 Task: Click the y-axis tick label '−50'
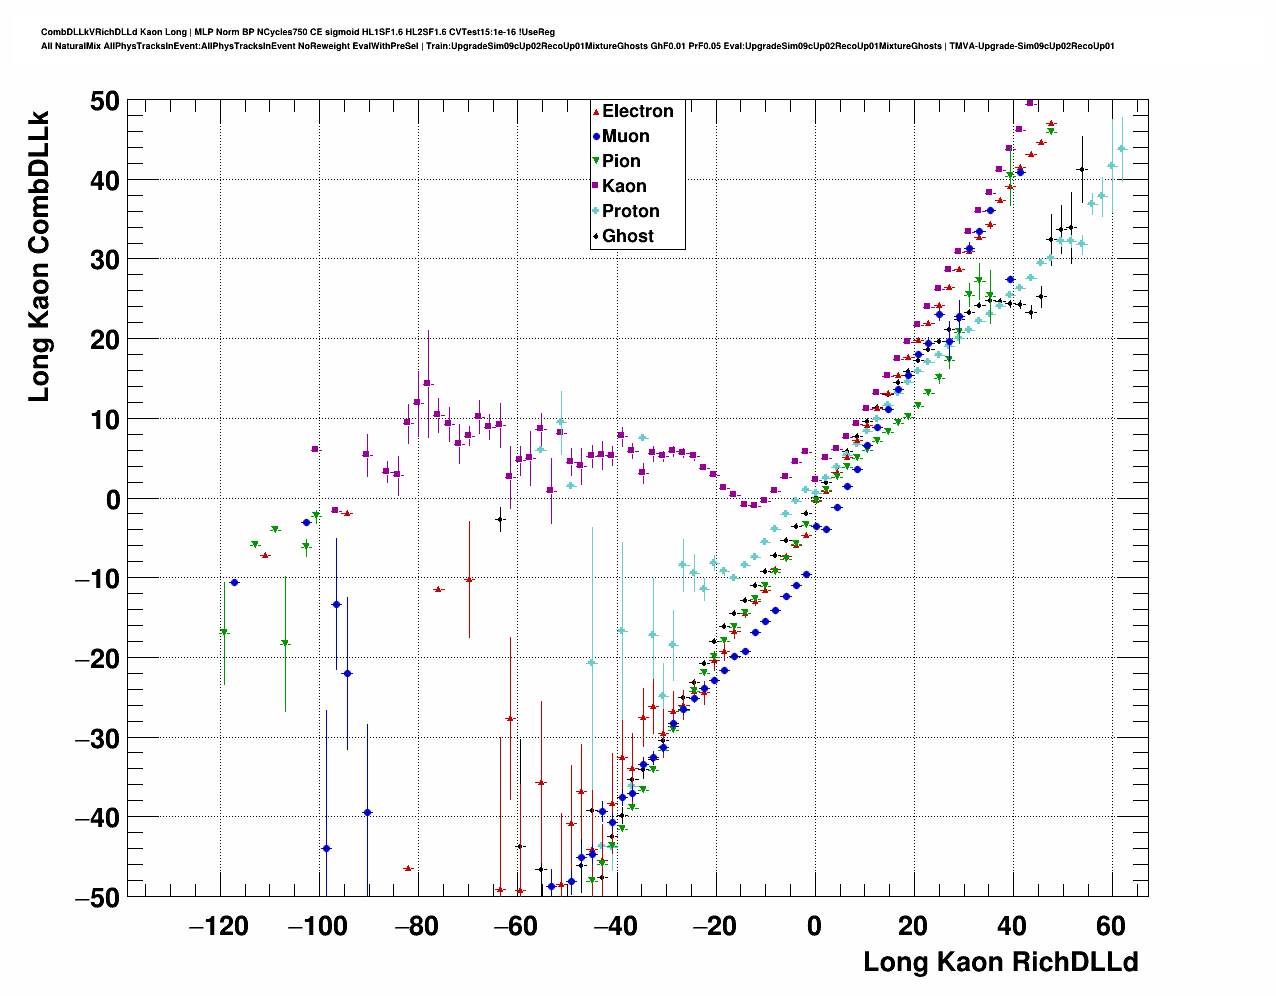point(96,897)
